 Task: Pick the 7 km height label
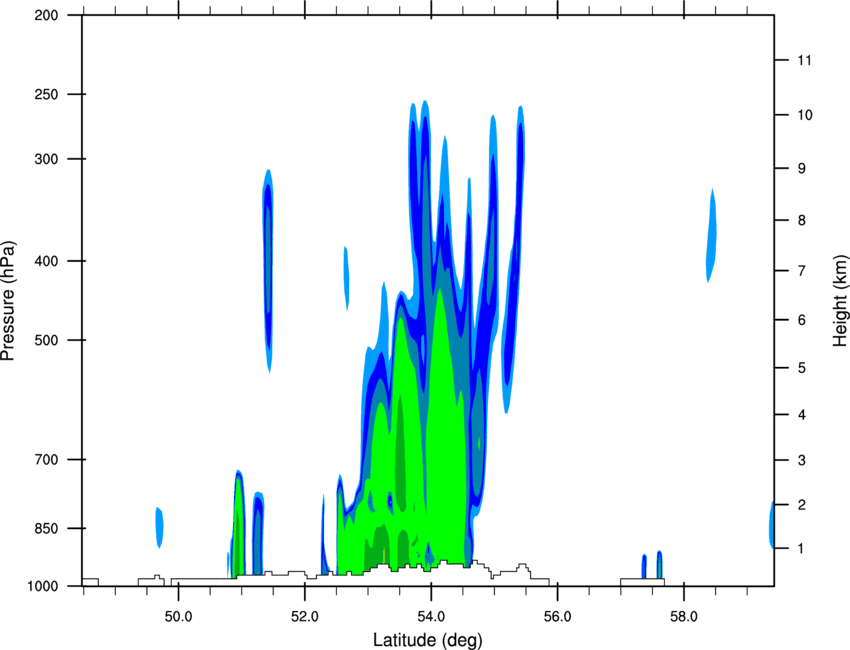coord(801,271)
